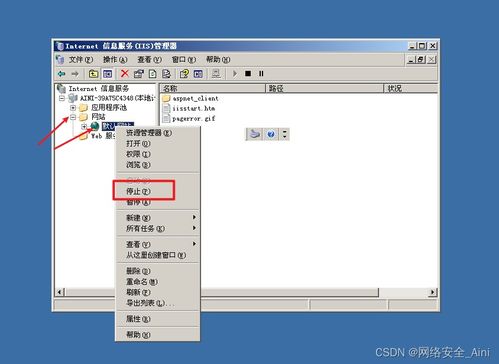Click the Pause toolbar button
This screenshot has width=499, height=364.
pyautogui.click(x=261, y=73)
